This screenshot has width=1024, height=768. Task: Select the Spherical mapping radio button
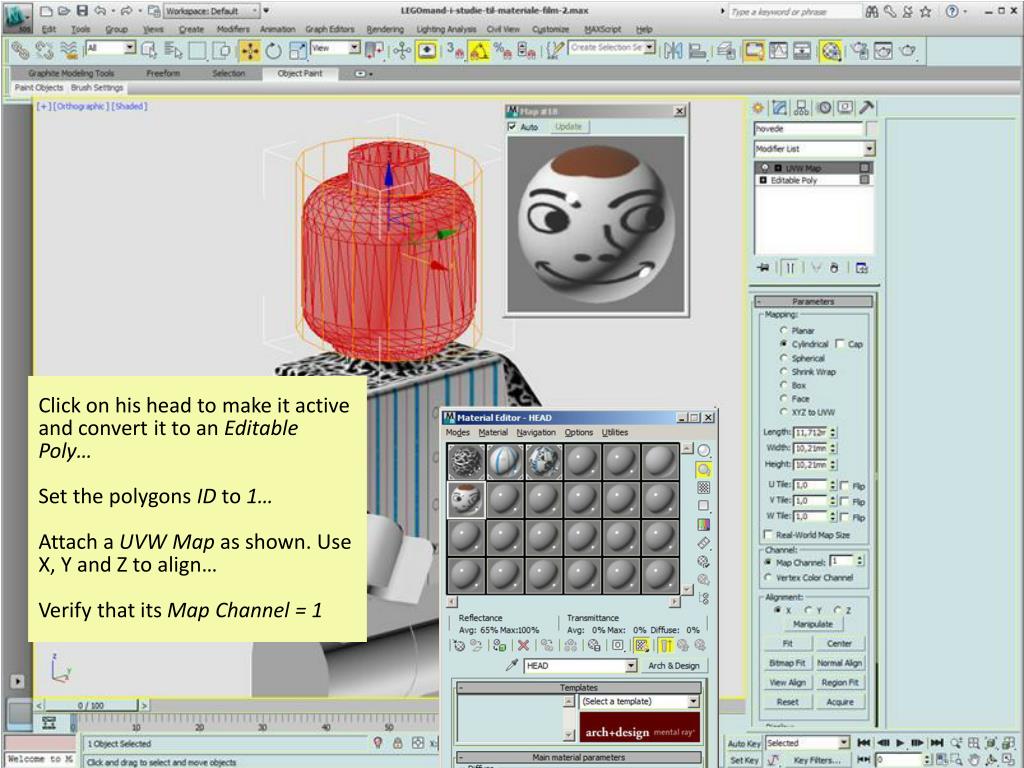pyautogui.click(x=784, y=358)
